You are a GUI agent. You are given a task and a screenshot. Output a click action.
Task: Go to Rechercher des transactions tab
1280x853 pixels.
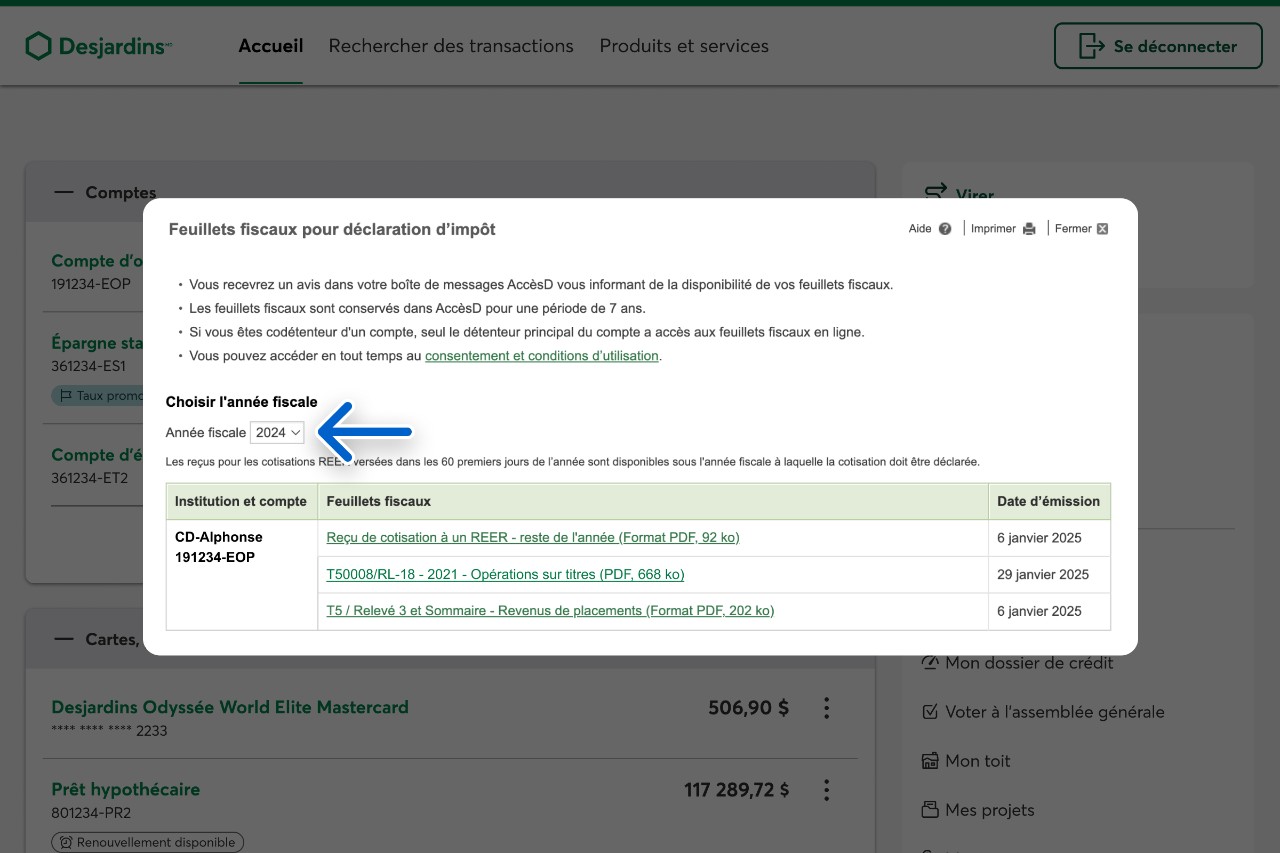451,46
